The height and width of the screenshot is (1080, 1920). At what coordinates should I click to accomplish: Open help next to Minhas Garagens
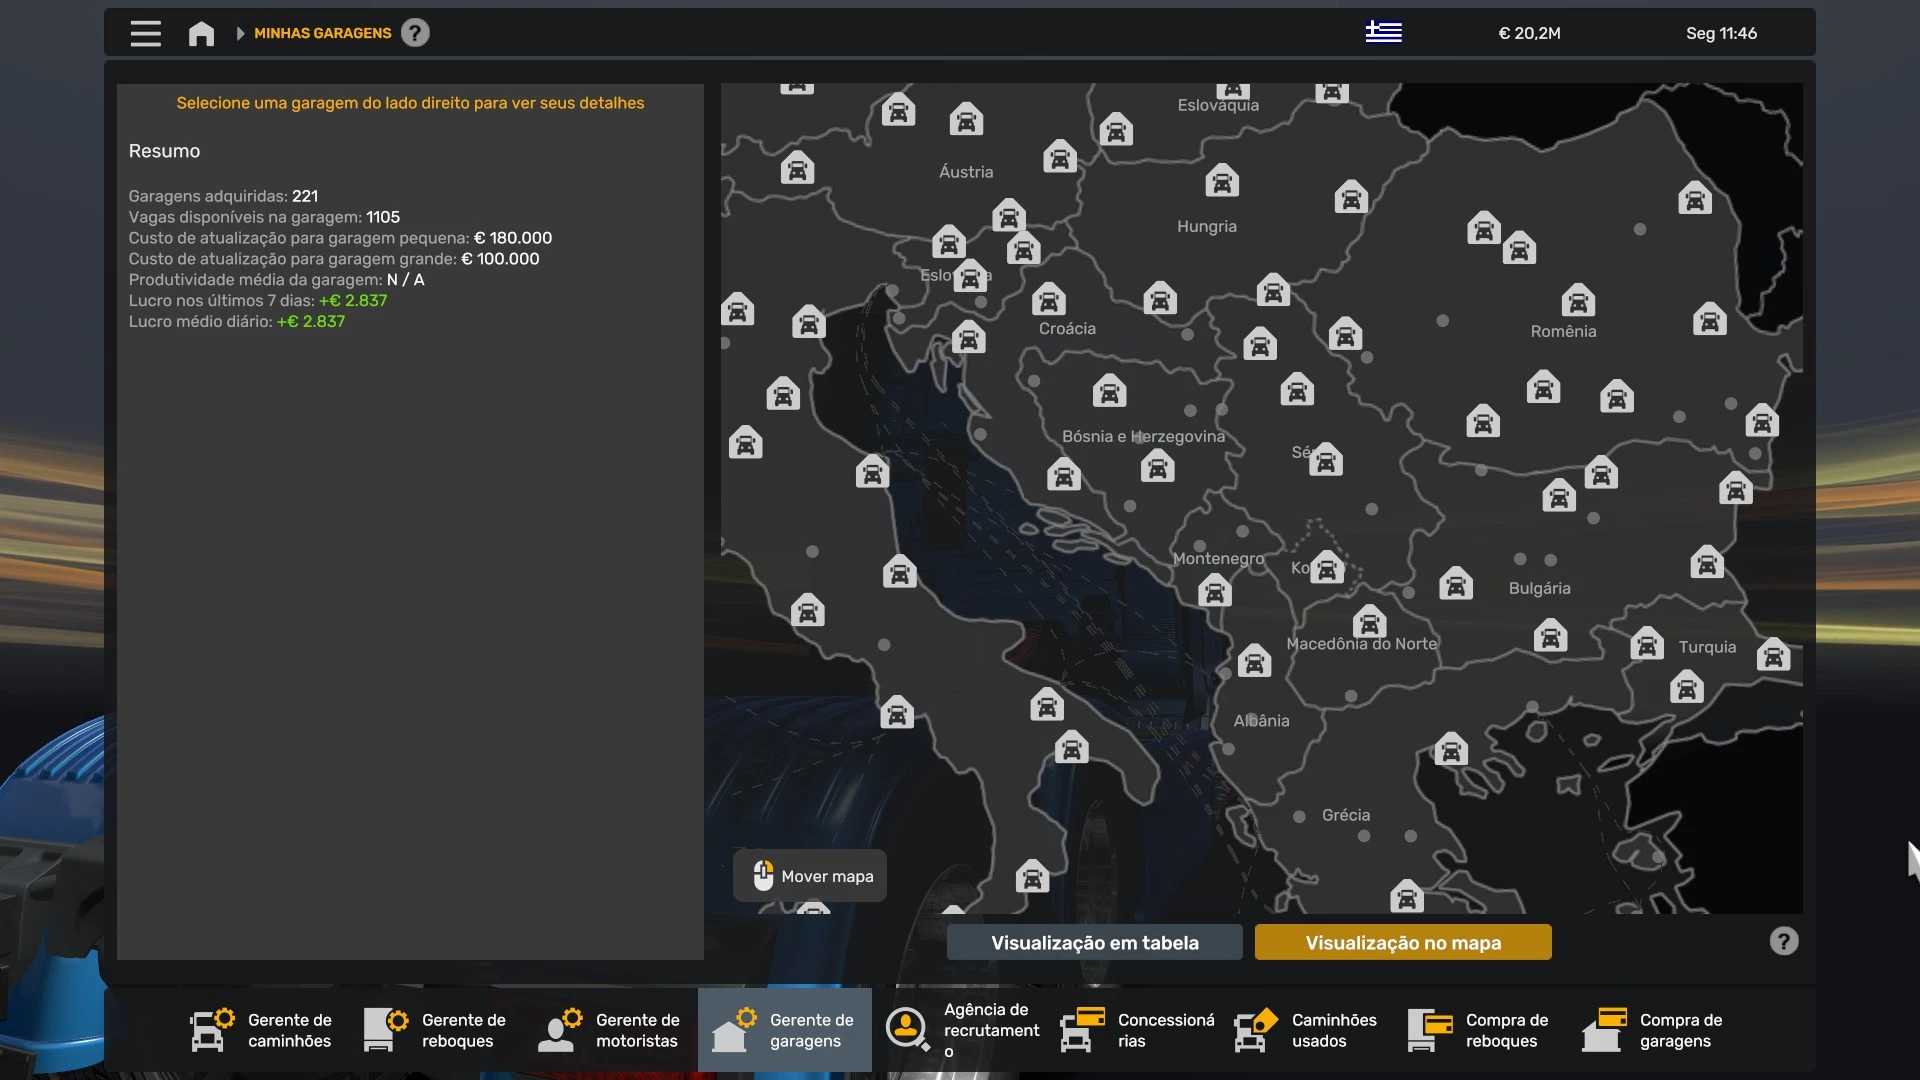(415, 33)
